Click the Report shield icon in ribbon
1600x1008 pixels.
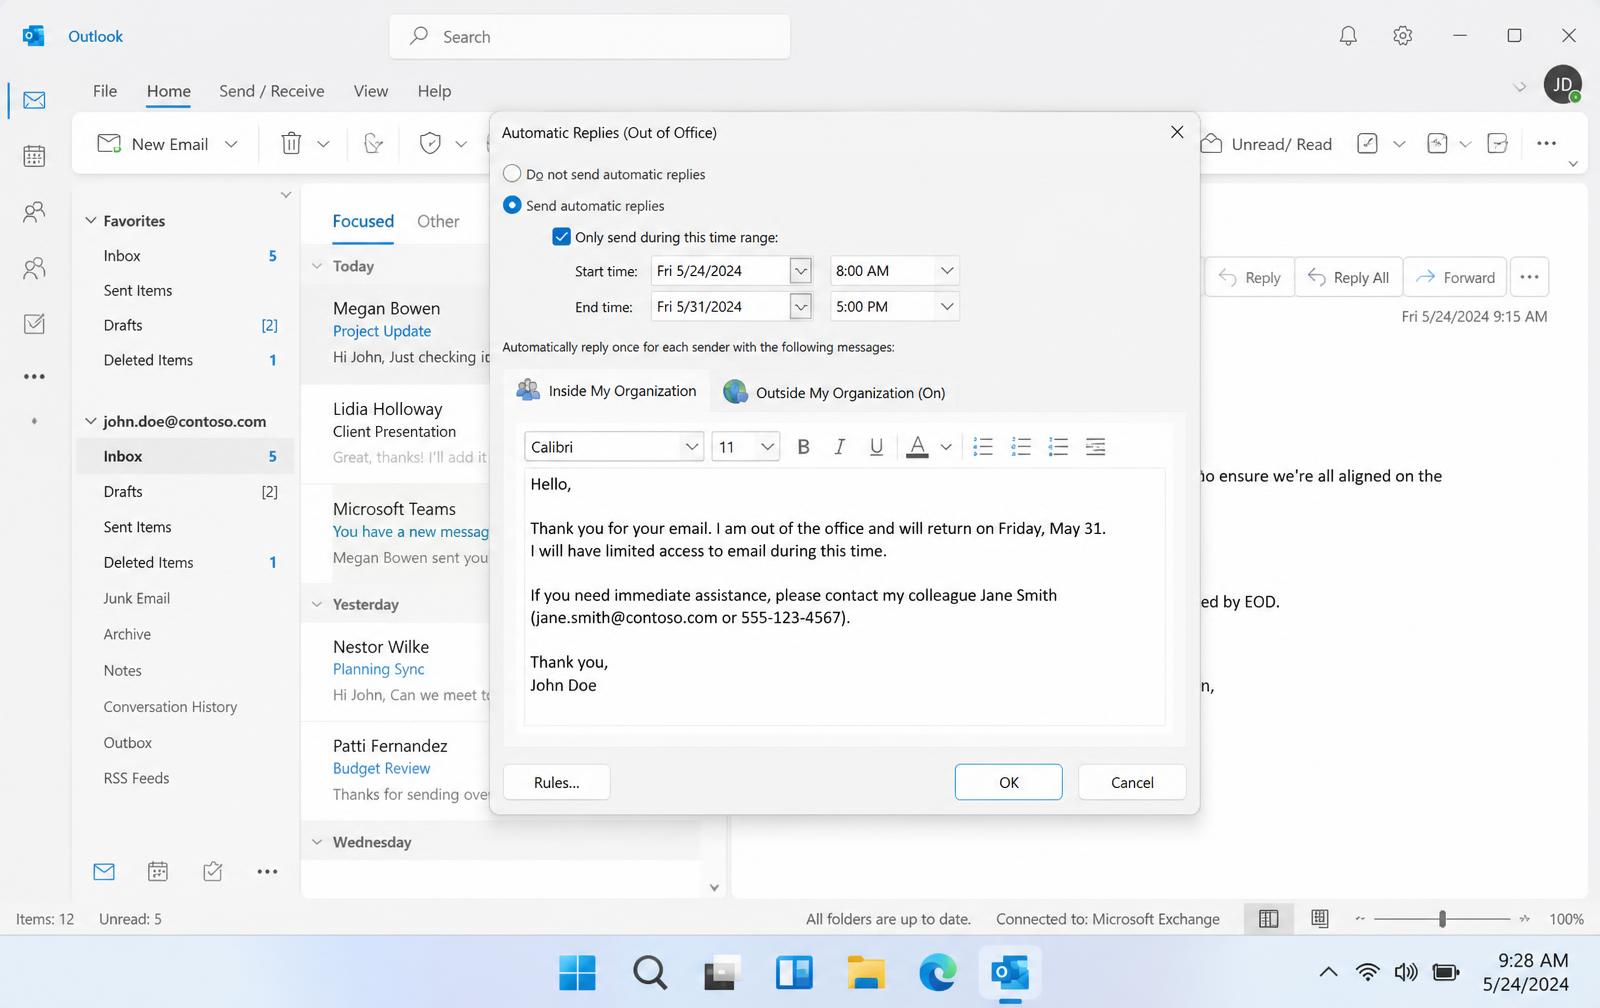[x=430, y=144]
